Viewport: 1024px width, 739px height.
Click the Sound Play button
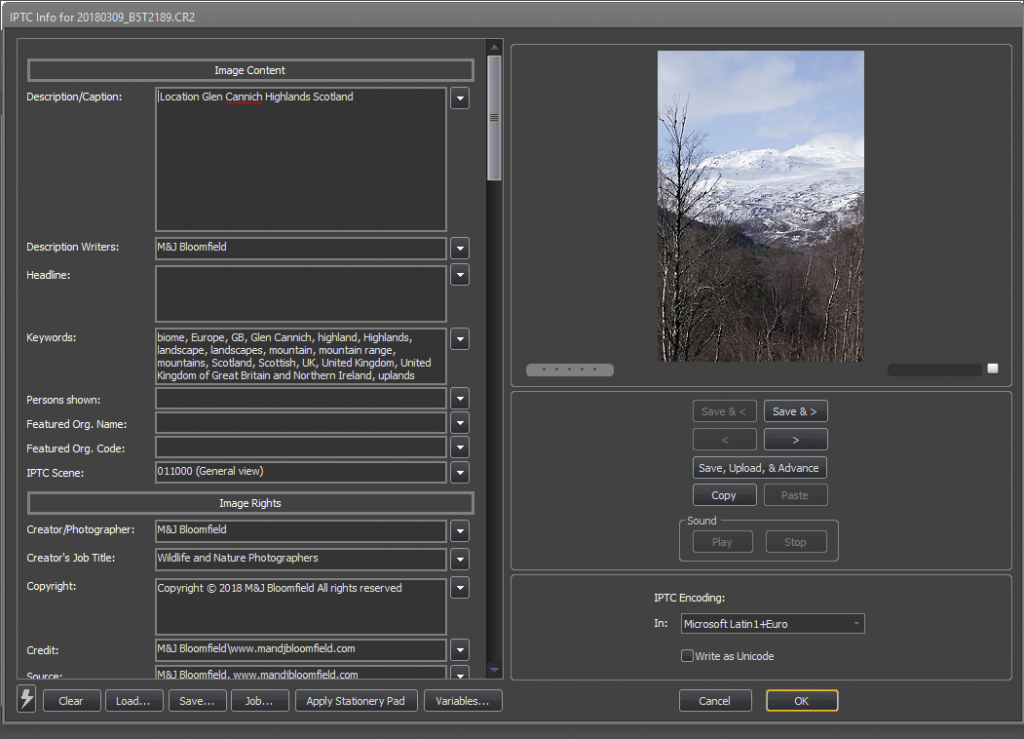tap(722, 542)
